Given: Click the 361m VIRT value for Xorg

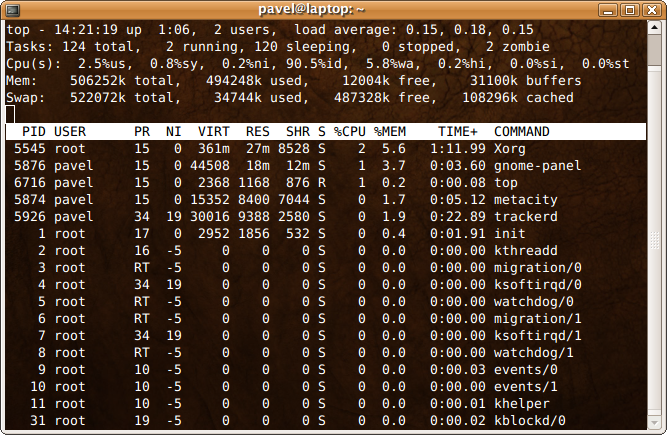Looking at the screenshot, I should (214, 149).
